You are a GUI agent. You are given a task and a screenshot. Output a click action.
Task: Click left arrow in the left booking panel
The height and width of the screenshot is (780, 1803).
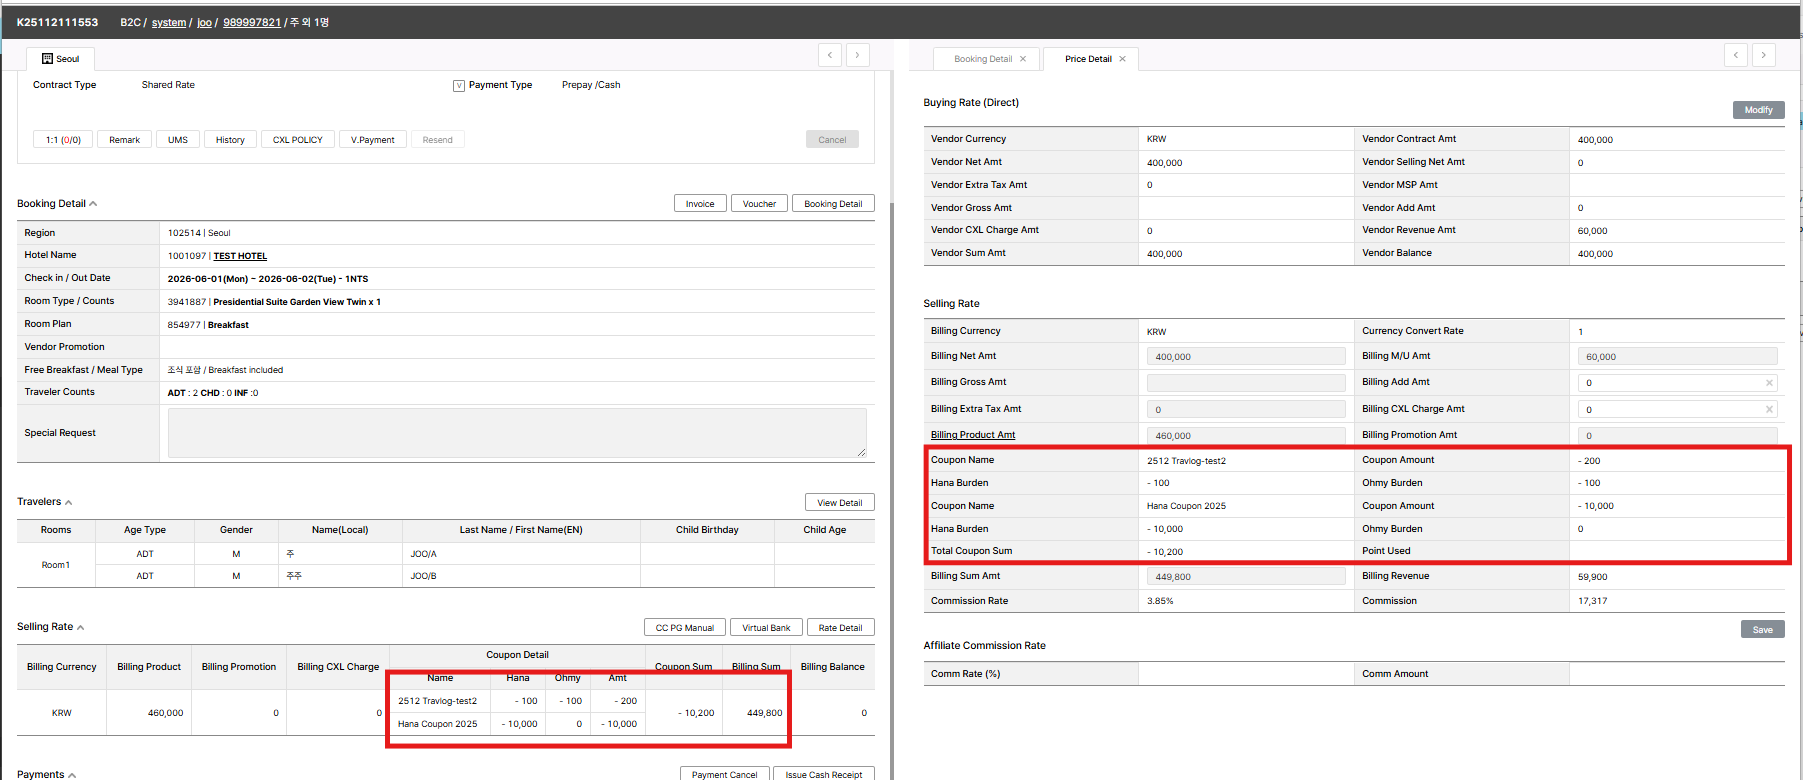(830, 55)
